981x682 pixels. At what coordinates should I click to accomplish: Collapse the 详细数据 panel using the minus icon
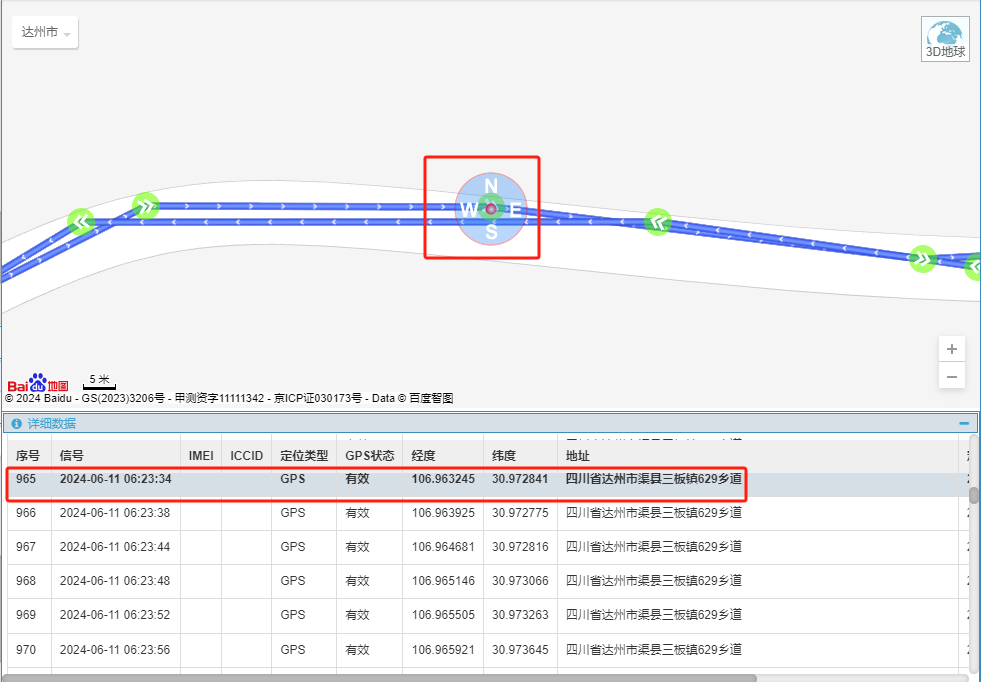pyautogui.click(x=963, y=424)
